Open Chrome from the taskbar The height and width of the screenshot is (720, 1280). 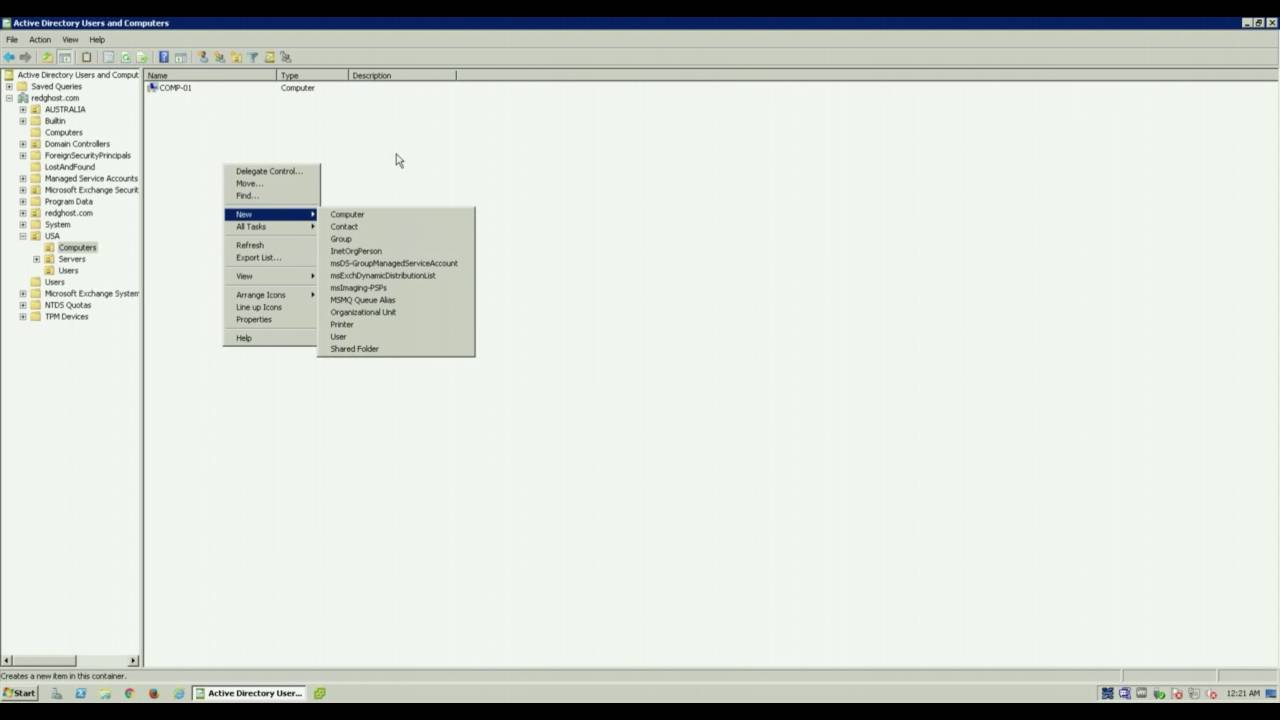[129, 693]
